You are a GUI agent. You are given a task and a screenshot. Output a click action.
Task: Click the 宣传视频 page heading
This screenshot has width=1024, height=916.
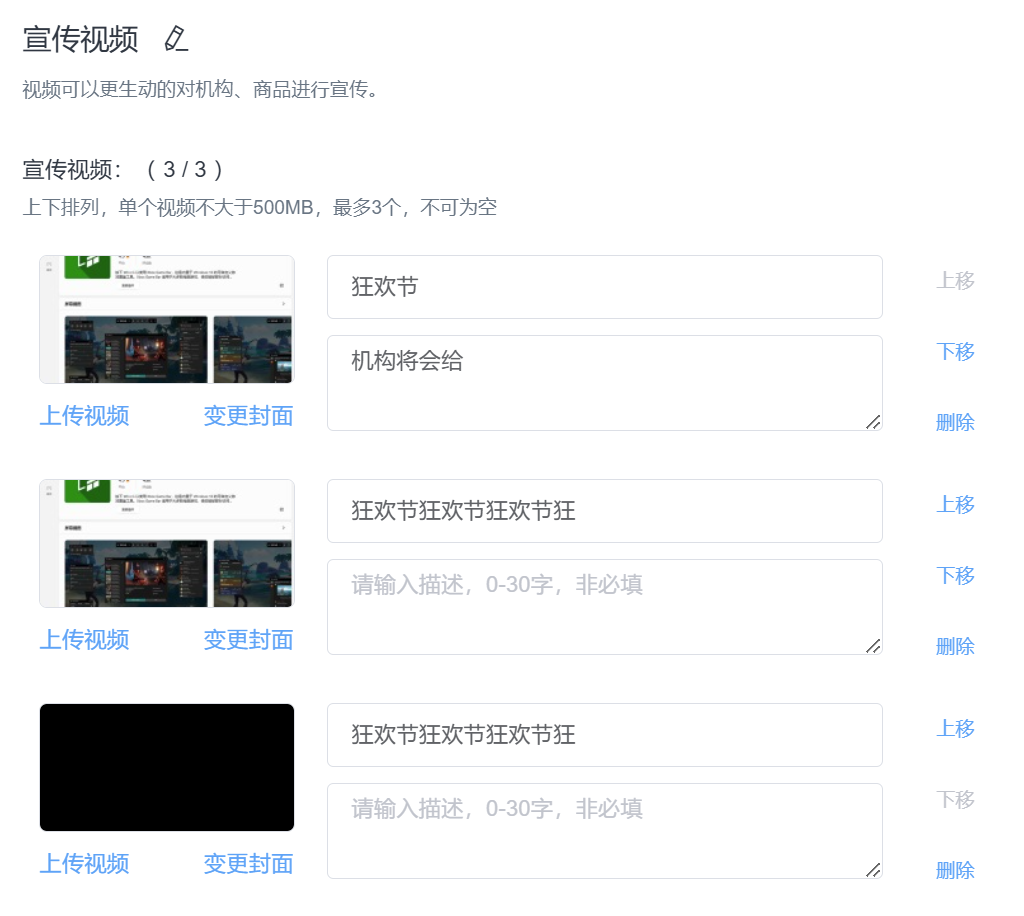point(80,39)
